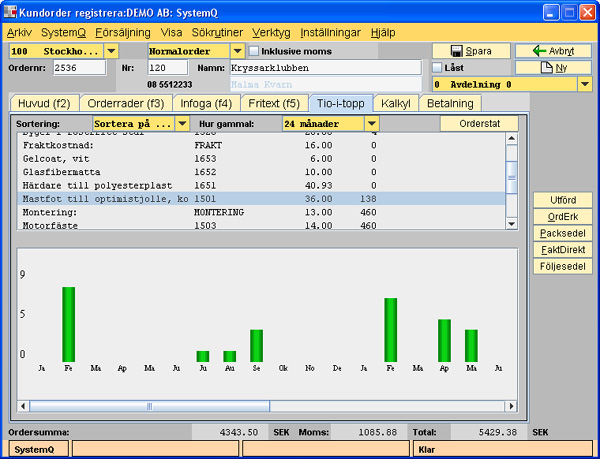This screenshot has height=459, width=600.
Task: Switch to the Betalning tab
Action: [x=450, y=103]
